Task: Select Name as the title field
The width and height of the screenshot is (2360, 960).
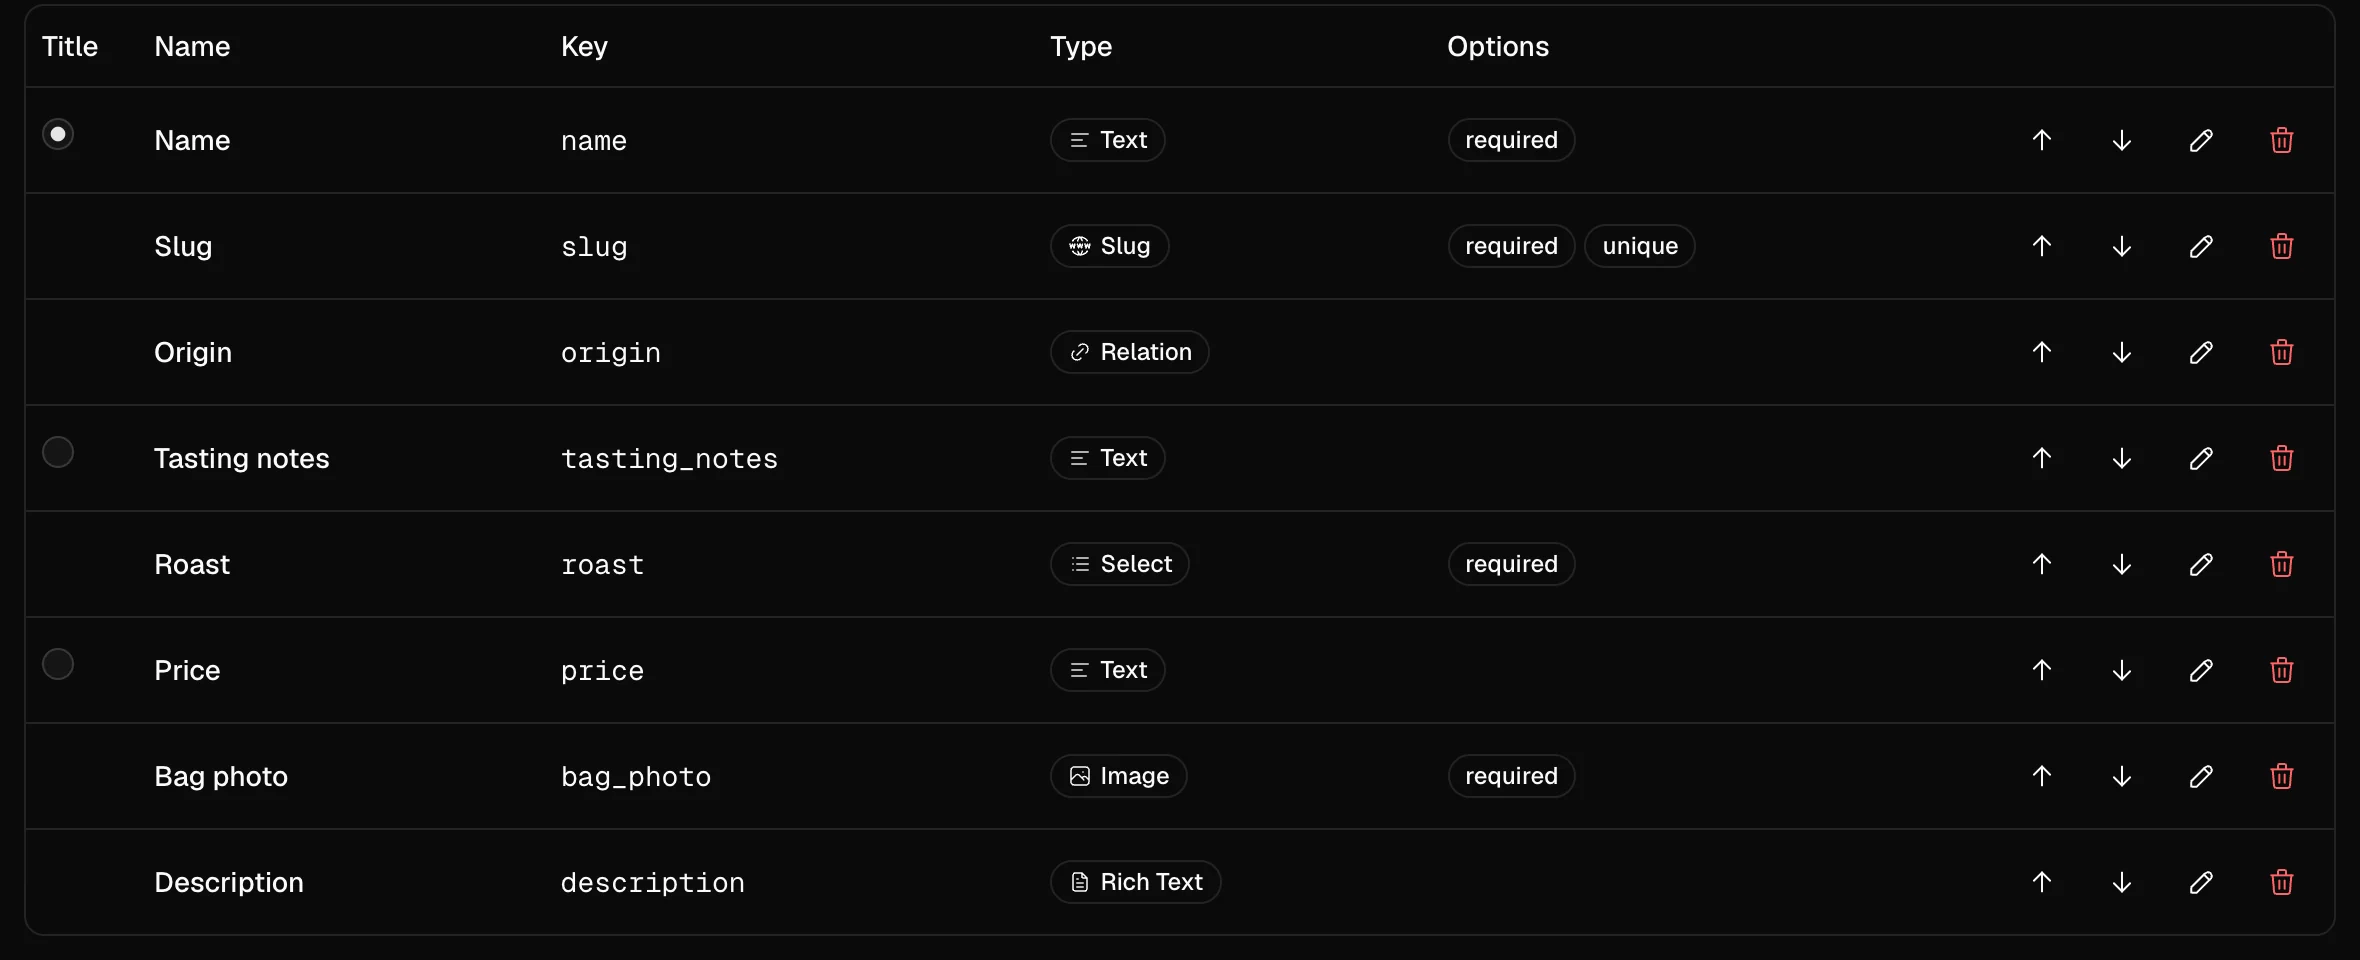Action: pos(58,134)
